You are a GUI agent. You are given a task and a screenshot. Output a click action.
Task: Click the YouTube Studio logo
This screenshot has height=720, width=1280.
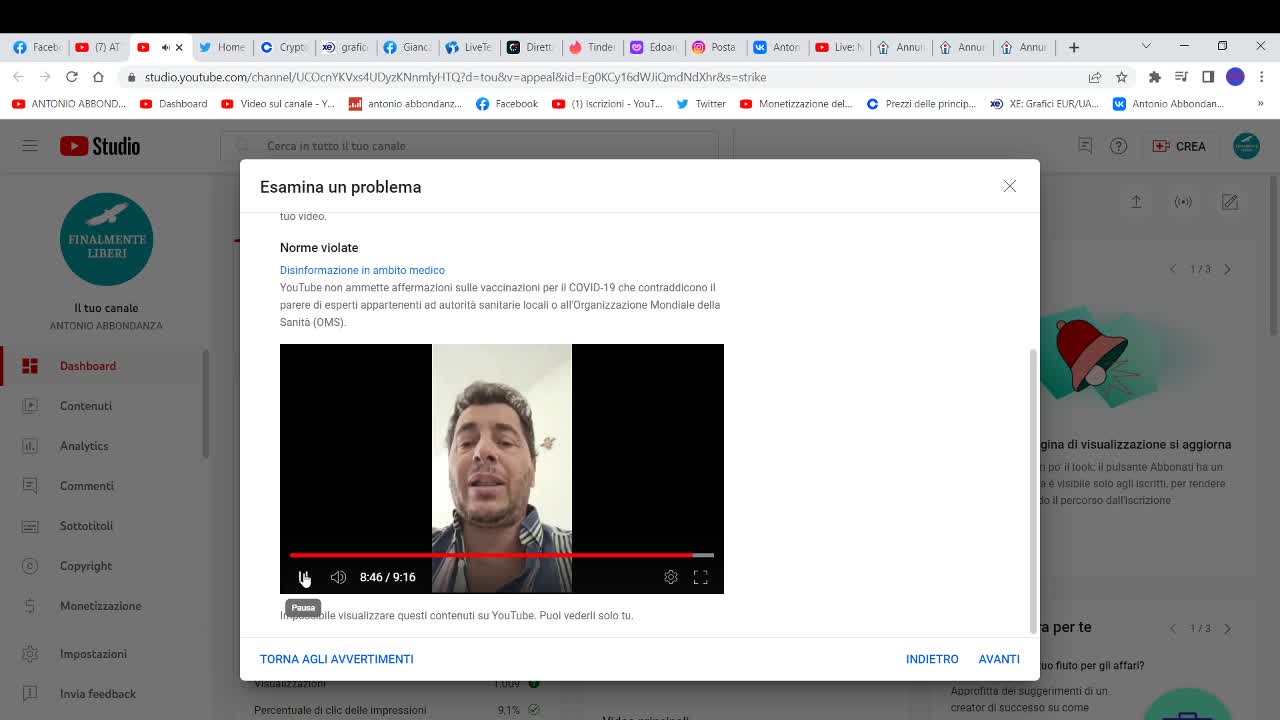pyautogui.click(x=100, y=146)
